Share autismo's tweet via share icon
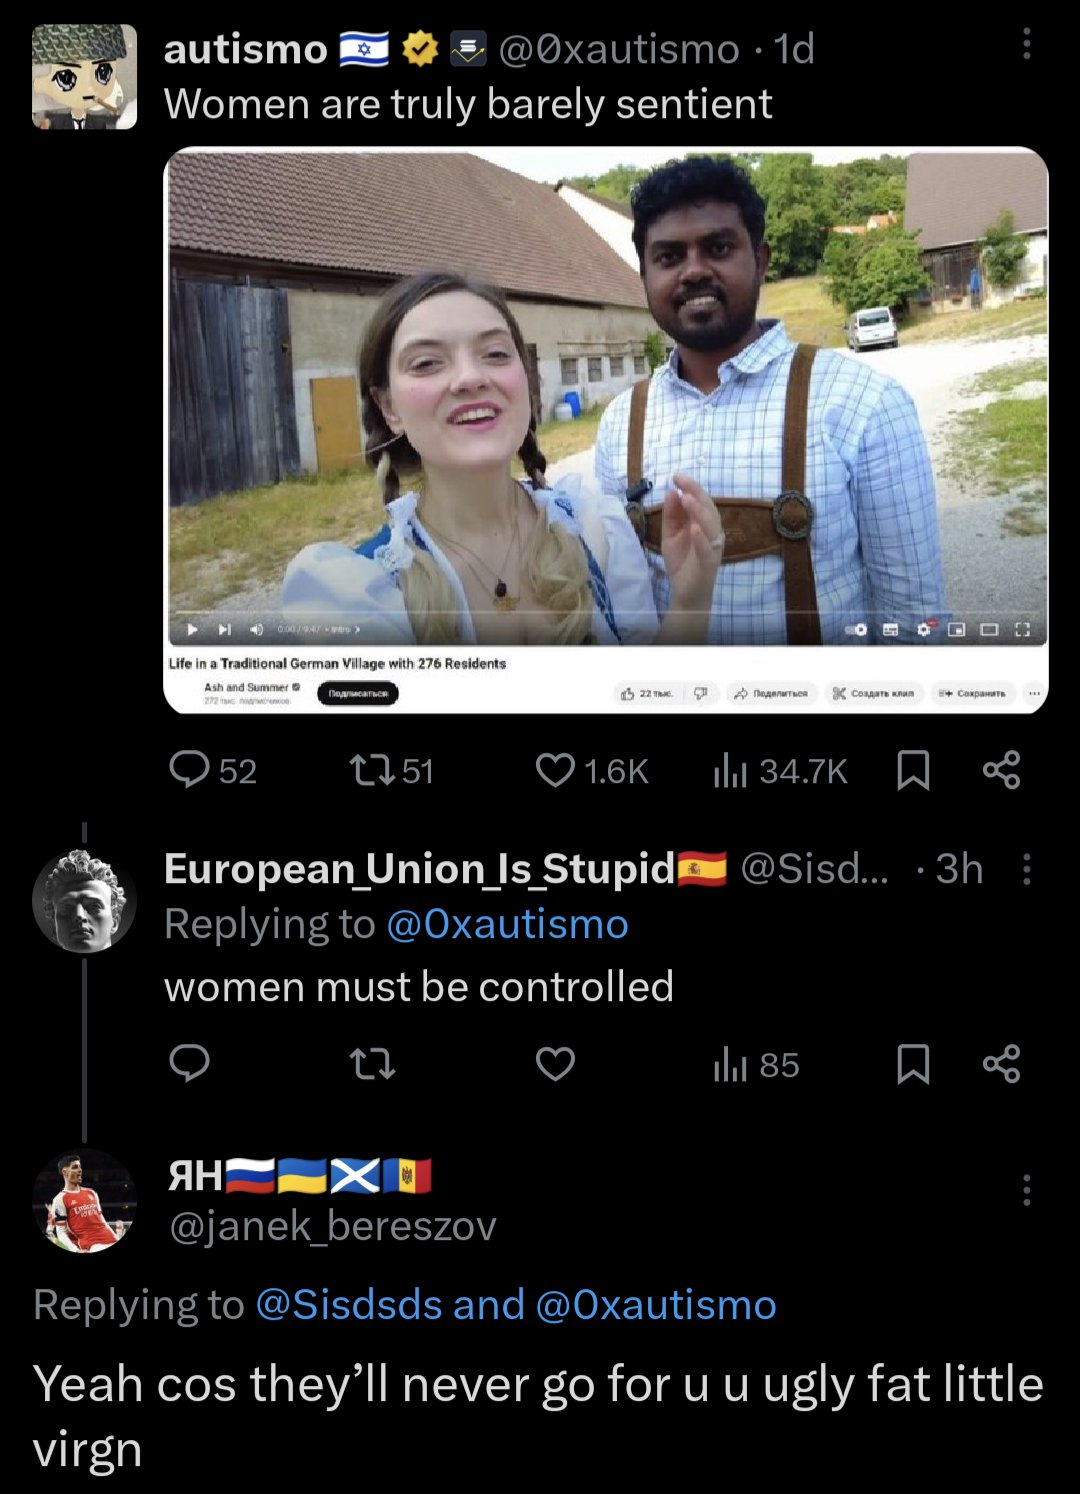 click(1001, 770)
